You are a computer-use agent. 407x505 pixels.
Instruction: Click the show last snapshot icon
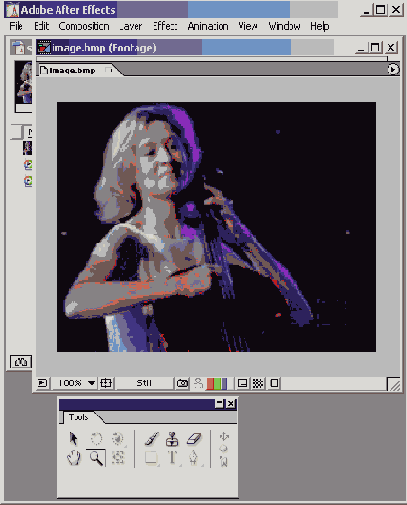[x=198, y=383]
